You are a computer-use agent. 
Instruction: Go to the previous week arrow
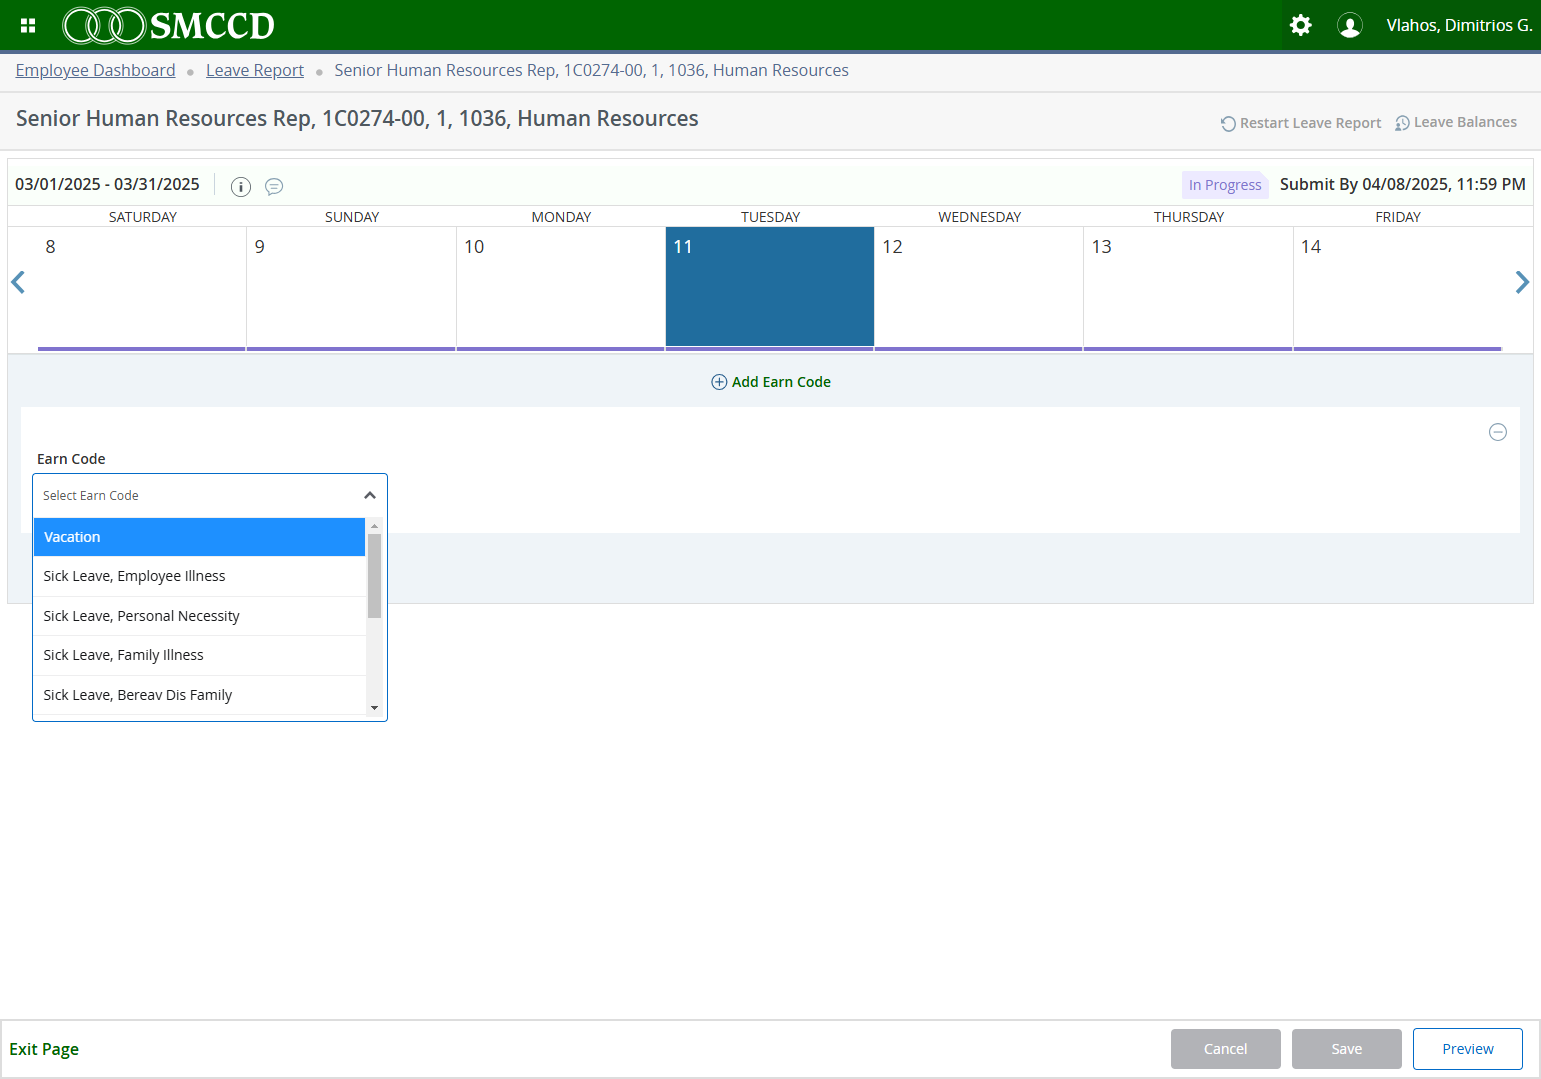click(18, 283)
